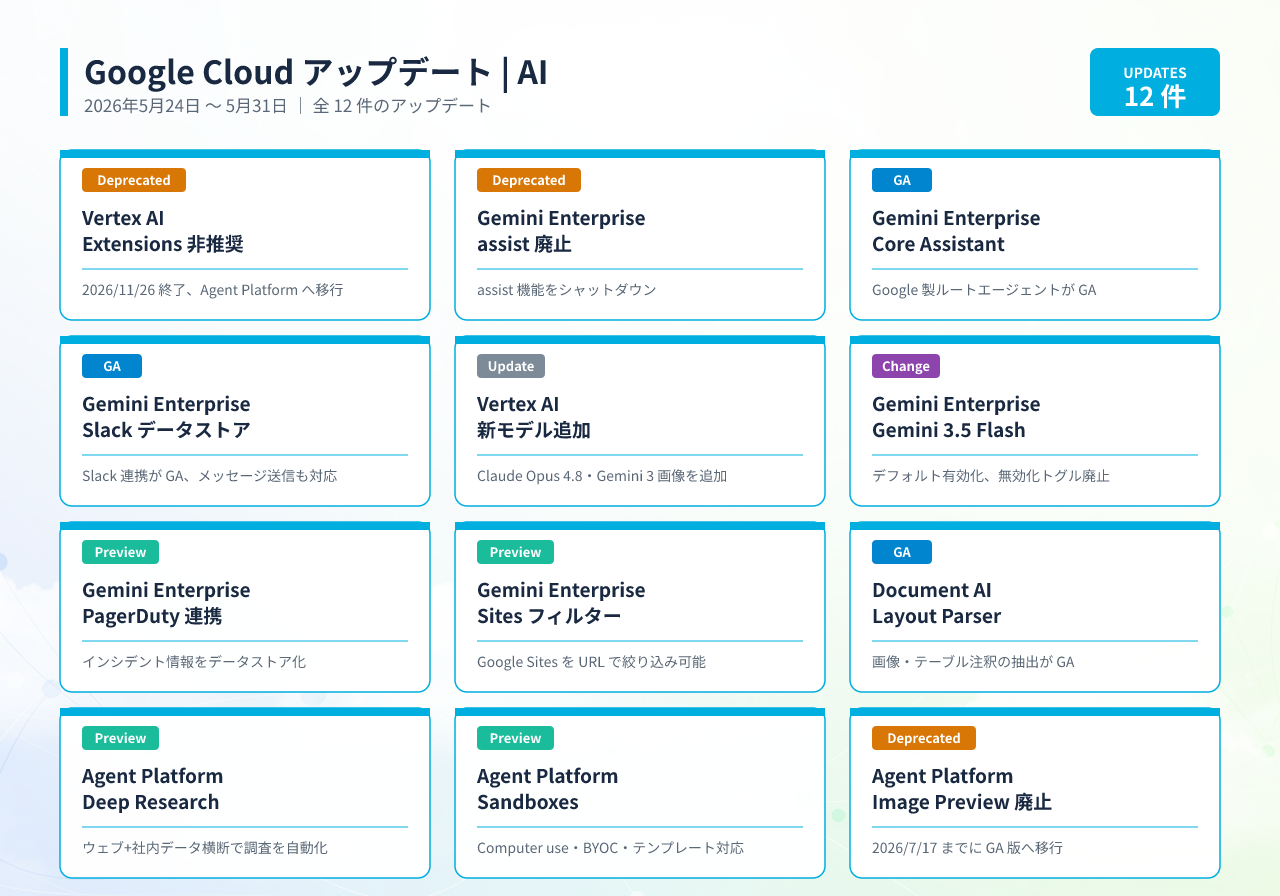The height and width of the screenshot is (896, 1280).
Task: Click text 2026/7/17 までに GA 版へ移行
Action: pyautogui.click(x=967, y=848)
